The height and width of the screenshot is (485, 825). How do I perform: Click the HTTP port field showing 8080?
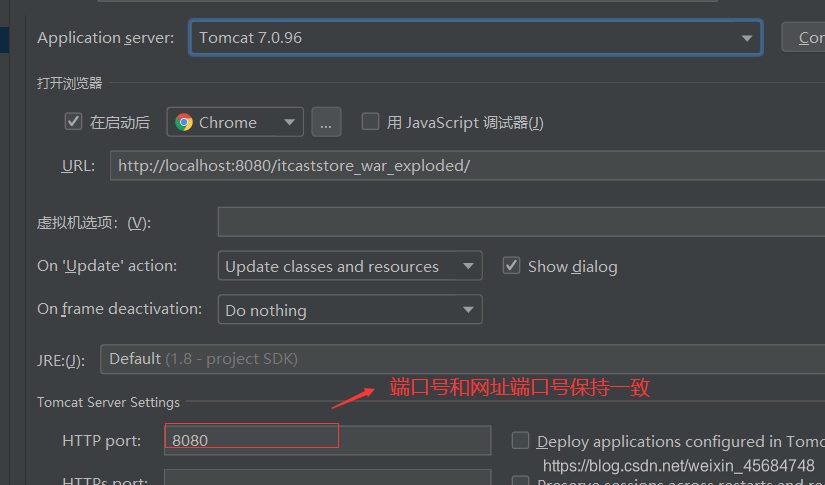tap(328, 440)
